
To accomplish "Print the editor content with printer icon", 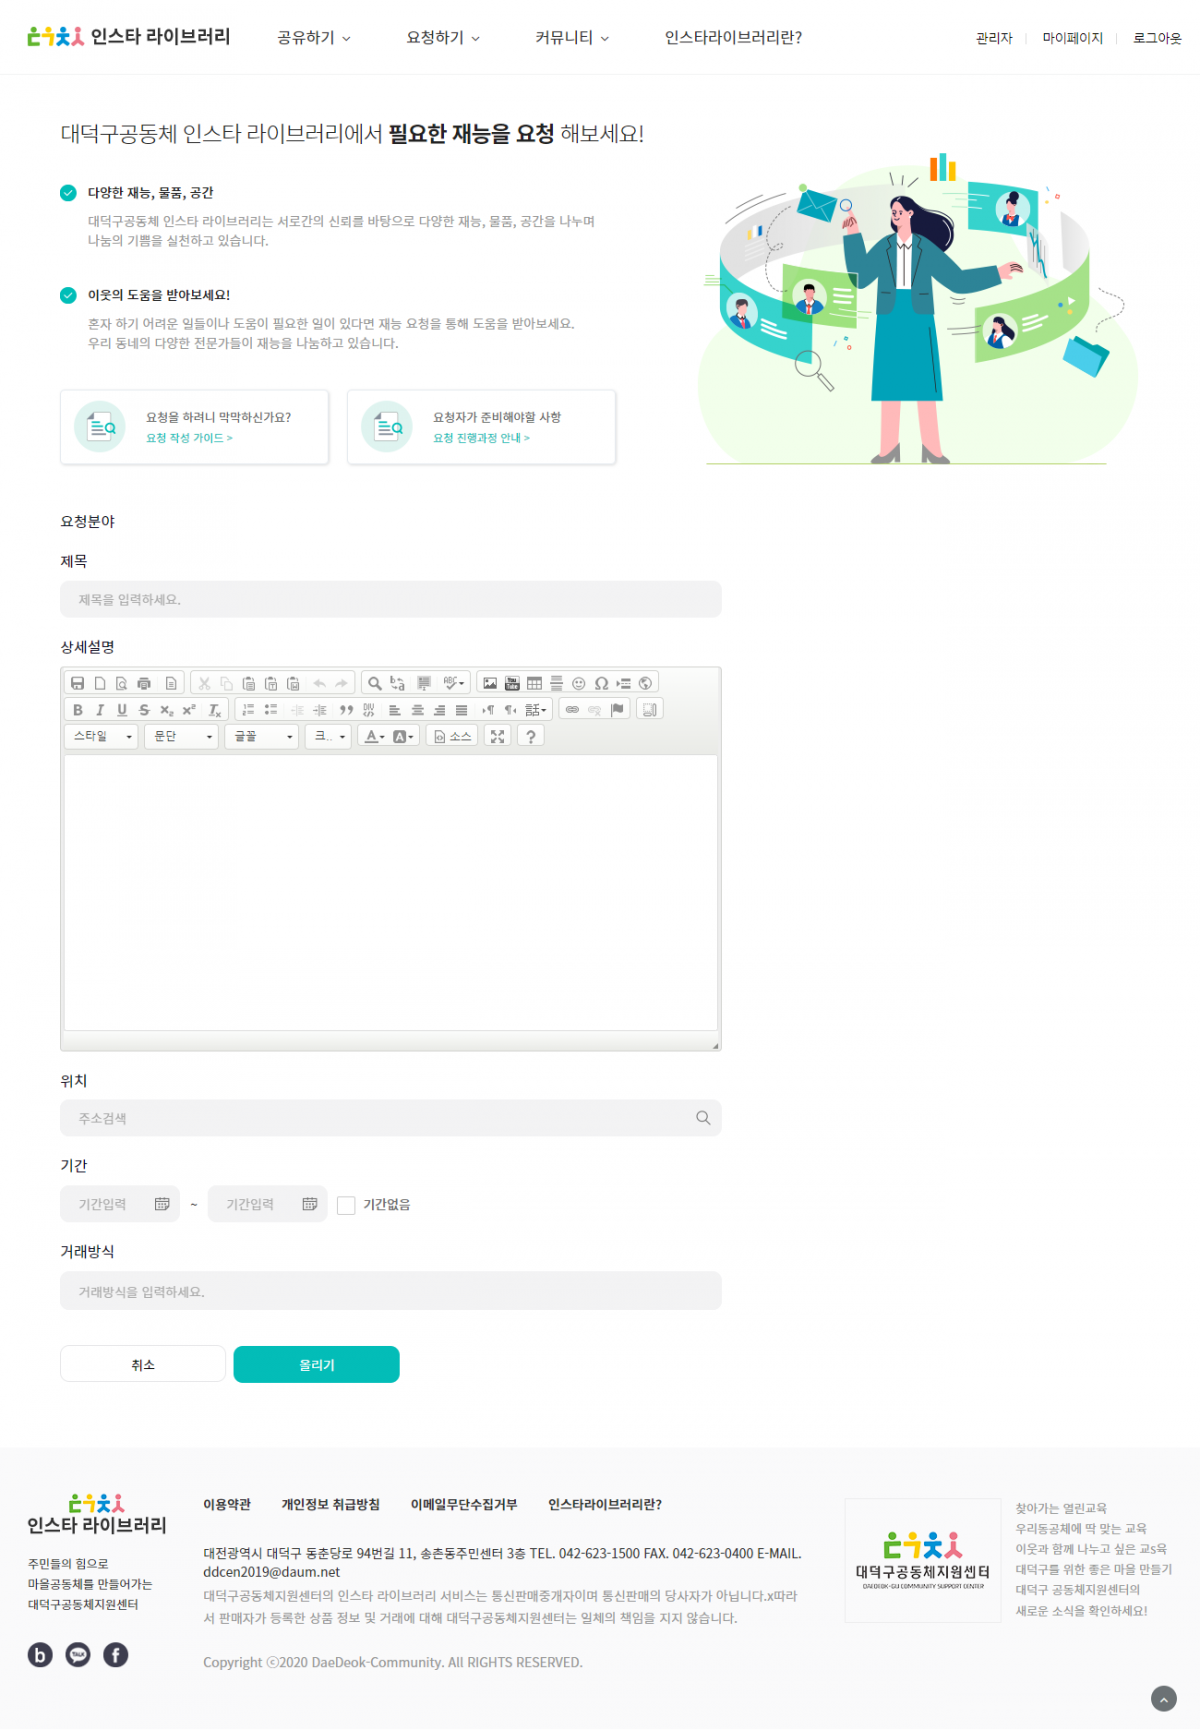I will point(144,683).
